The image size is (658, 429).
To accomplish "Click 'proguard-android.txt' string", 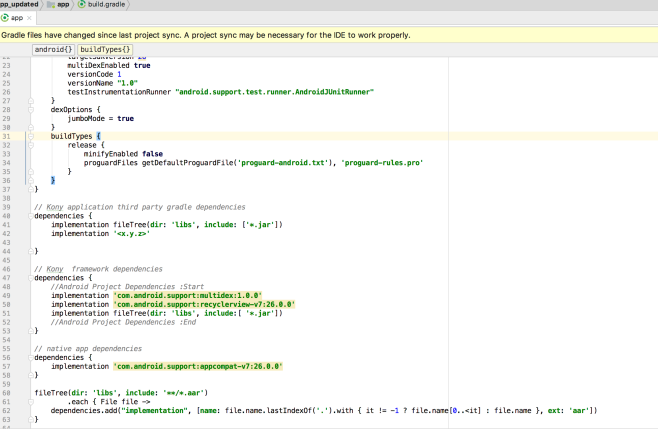I will pyautogui.click(x=283, y=163).
